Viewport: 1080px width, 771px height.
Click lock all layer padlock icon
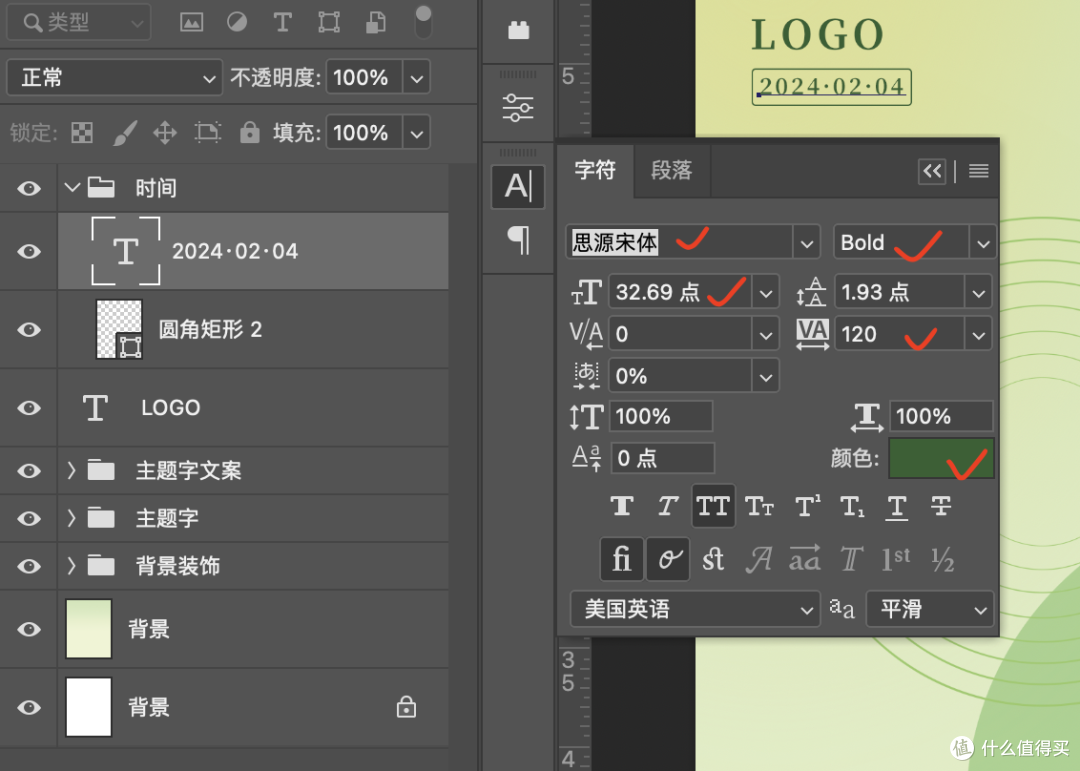pos(249,132)
